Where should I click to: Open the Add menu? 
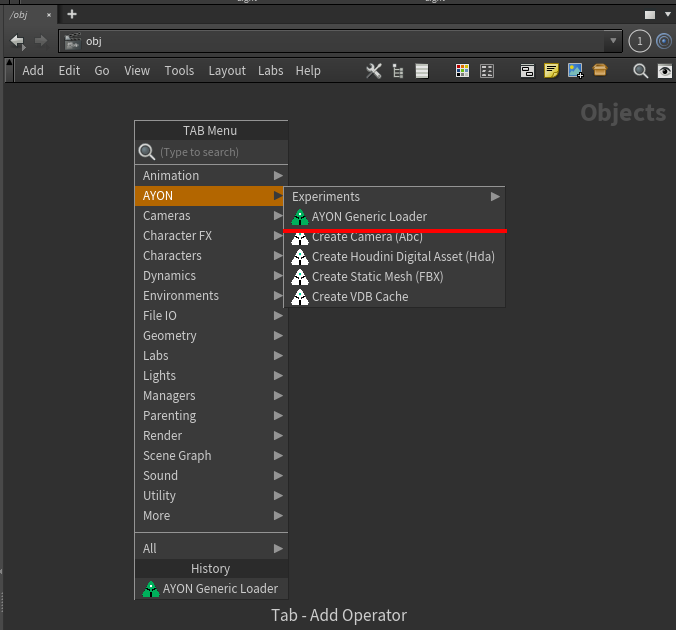pos(33,71)
